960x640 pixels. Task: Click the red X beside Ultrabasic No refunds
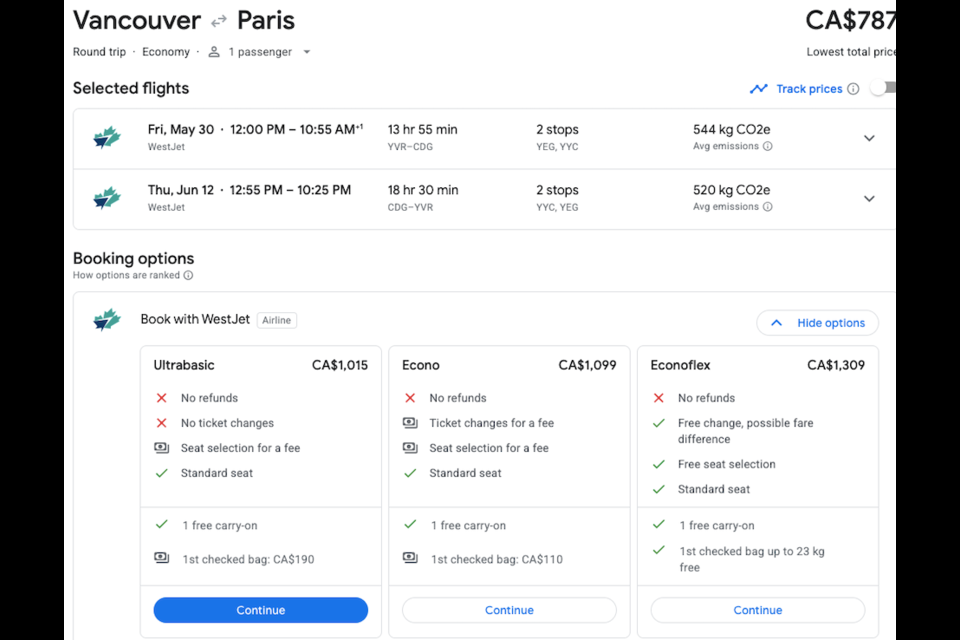[162, 398]
